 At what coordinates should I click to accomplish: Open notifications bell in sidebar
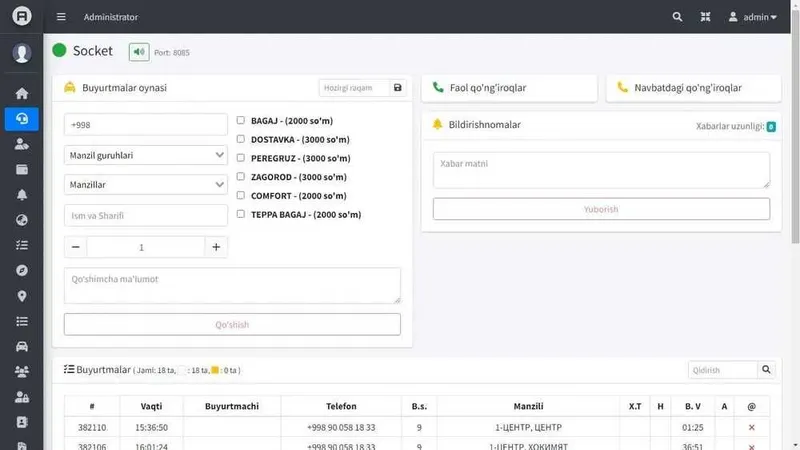tap(21, 195)
